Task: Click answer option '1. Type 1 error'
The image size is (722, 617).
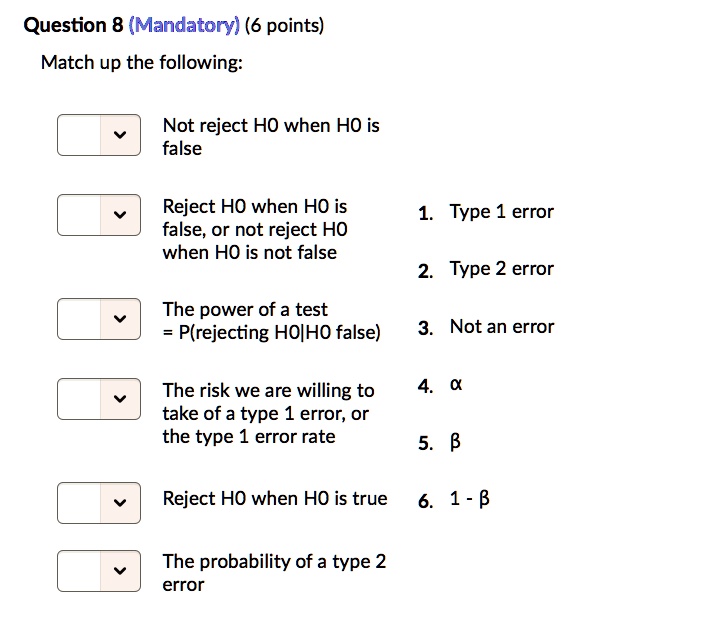Action: (486, 212)
